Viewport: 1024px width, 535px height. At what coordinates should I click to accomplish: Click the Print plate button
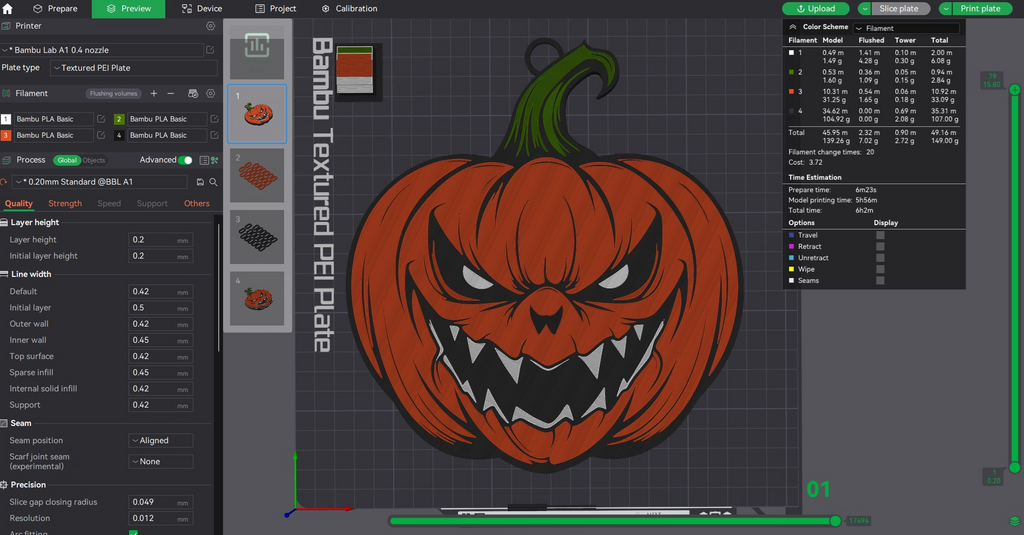(983, 8)
